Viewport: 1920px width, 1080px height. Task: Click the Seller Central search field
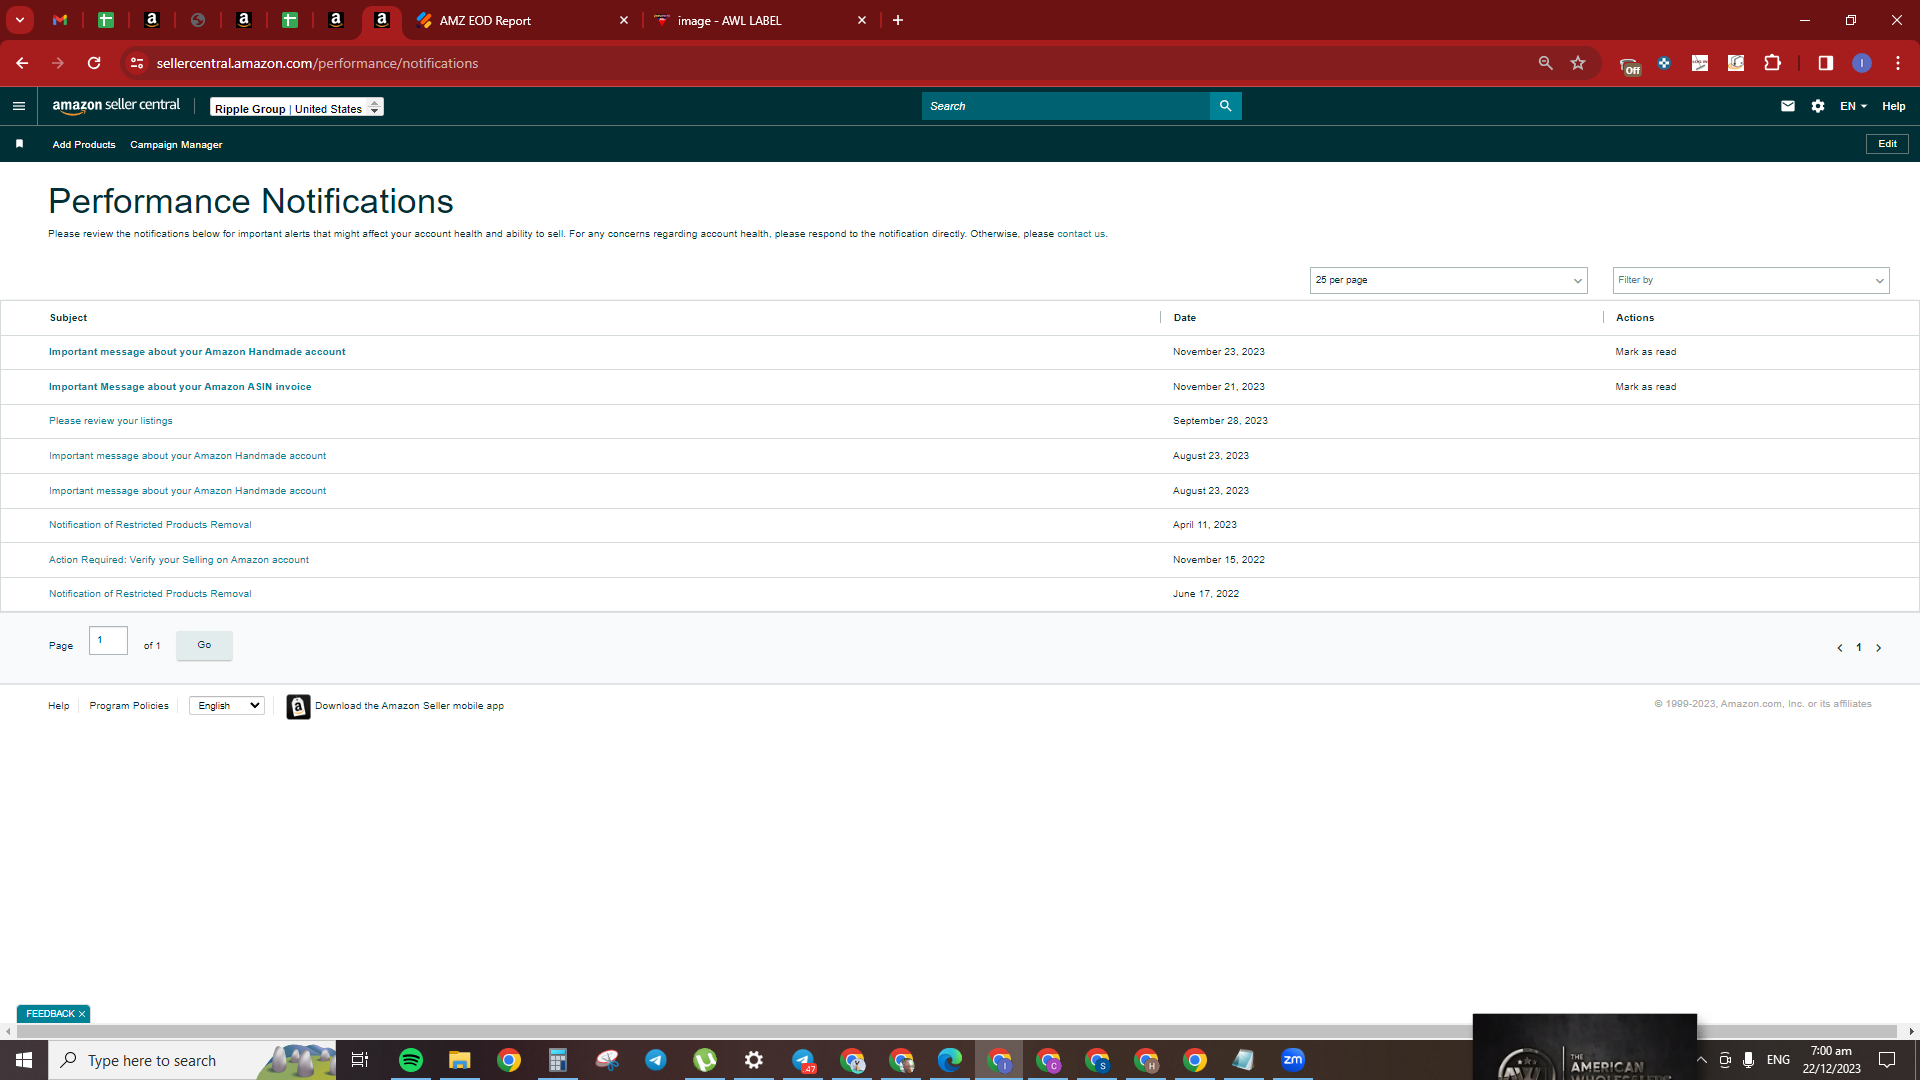click(x=1066, y=106)
